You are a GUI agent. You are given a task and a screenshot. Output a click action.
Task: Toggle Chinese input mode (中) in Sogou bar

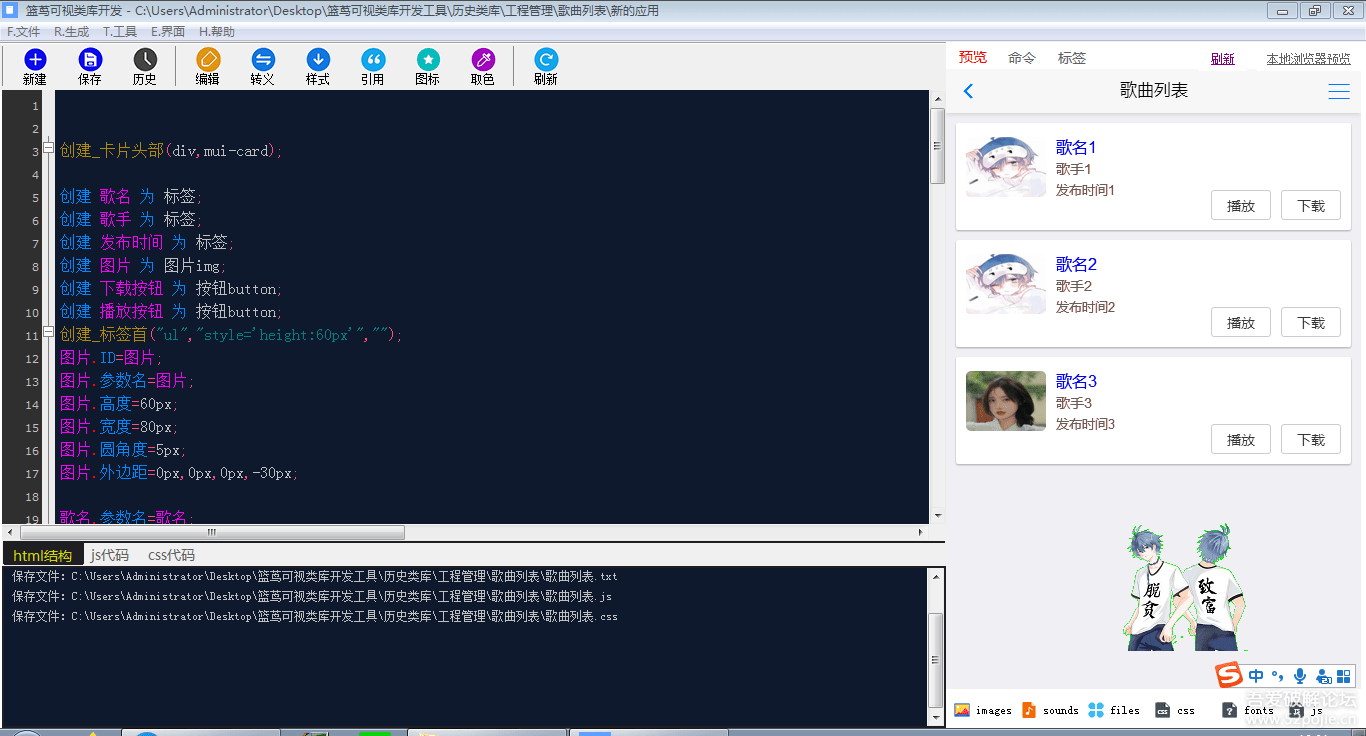click(1256, 676)
